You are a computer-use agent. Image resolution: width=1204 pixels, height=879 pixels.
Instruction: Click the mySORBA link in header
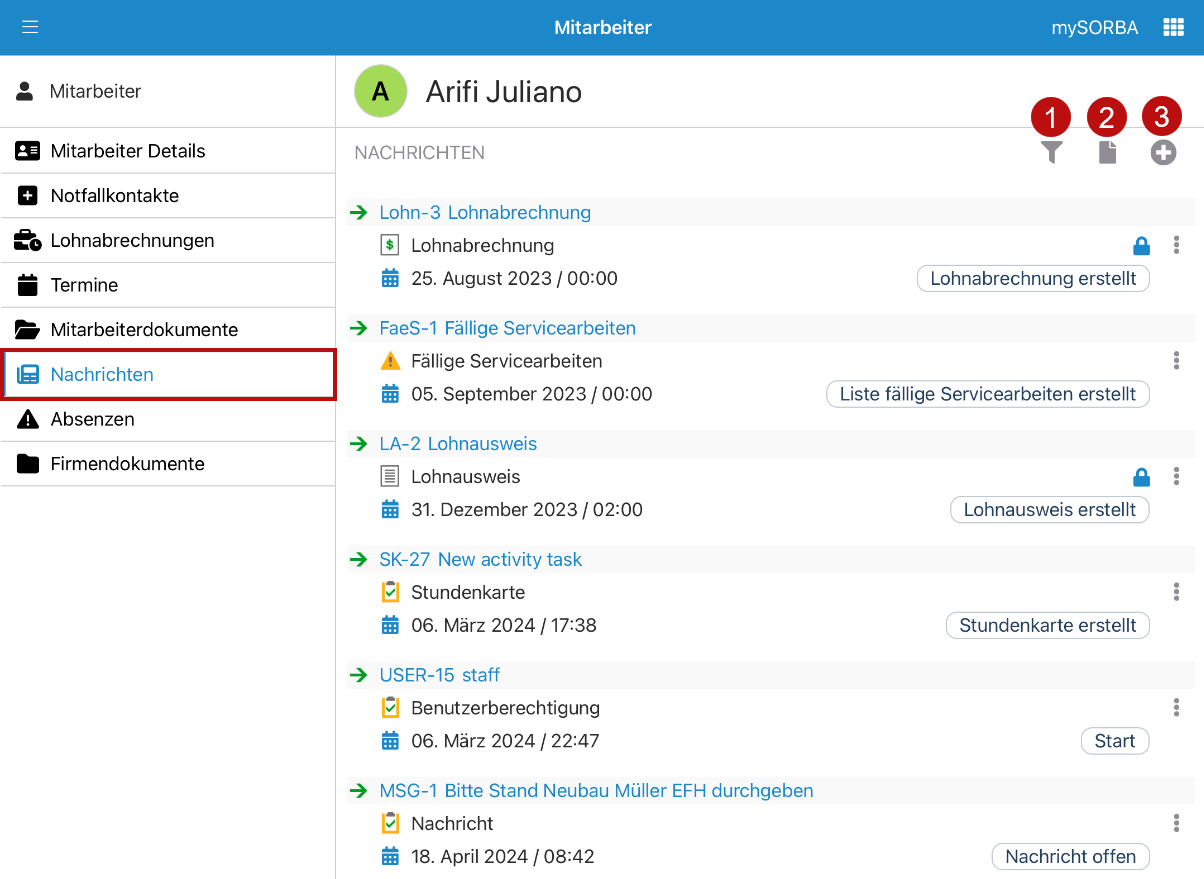coord(1094,28)
